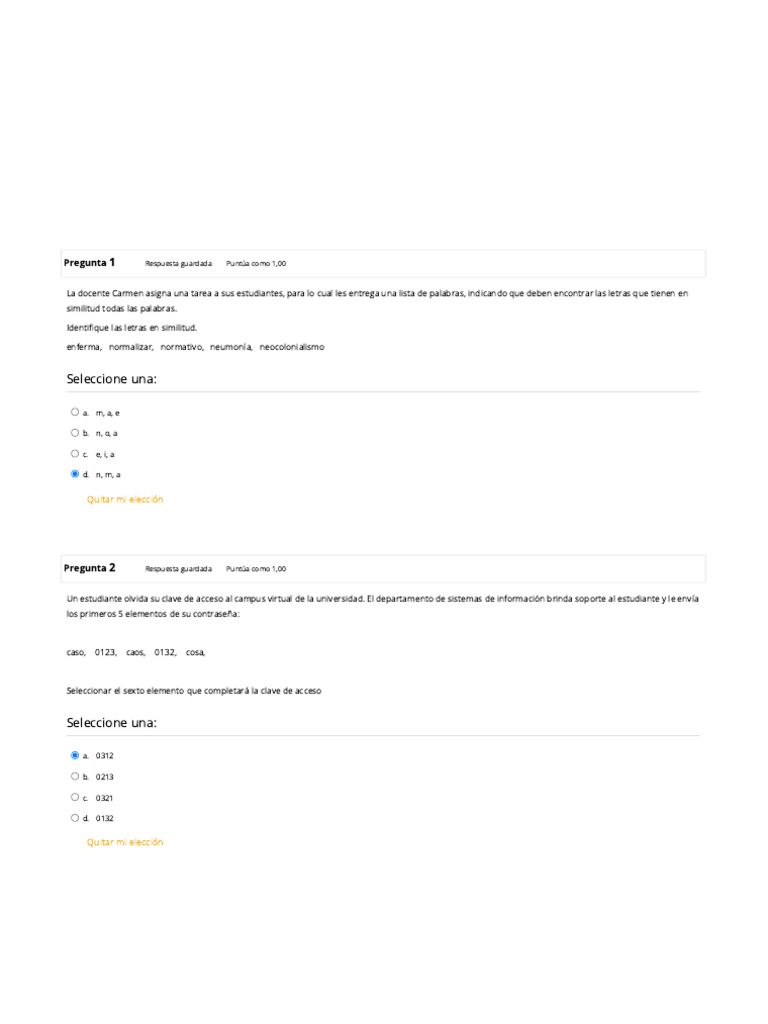The width and height of the screenshot is (768, 1024).
Task: Select option a 'm, a, e' in Pregunta 1
Action: [x=75, y=412]
